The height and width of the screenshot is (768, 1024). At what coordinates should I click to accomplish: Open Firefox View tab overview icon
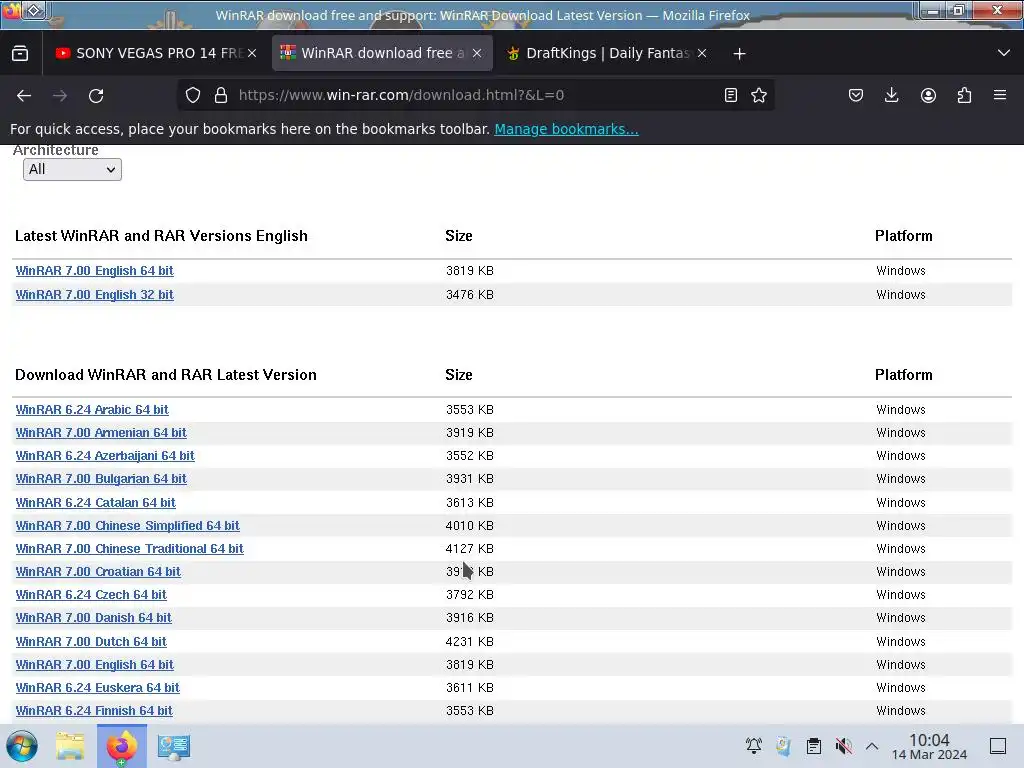[x=20, y=54]
